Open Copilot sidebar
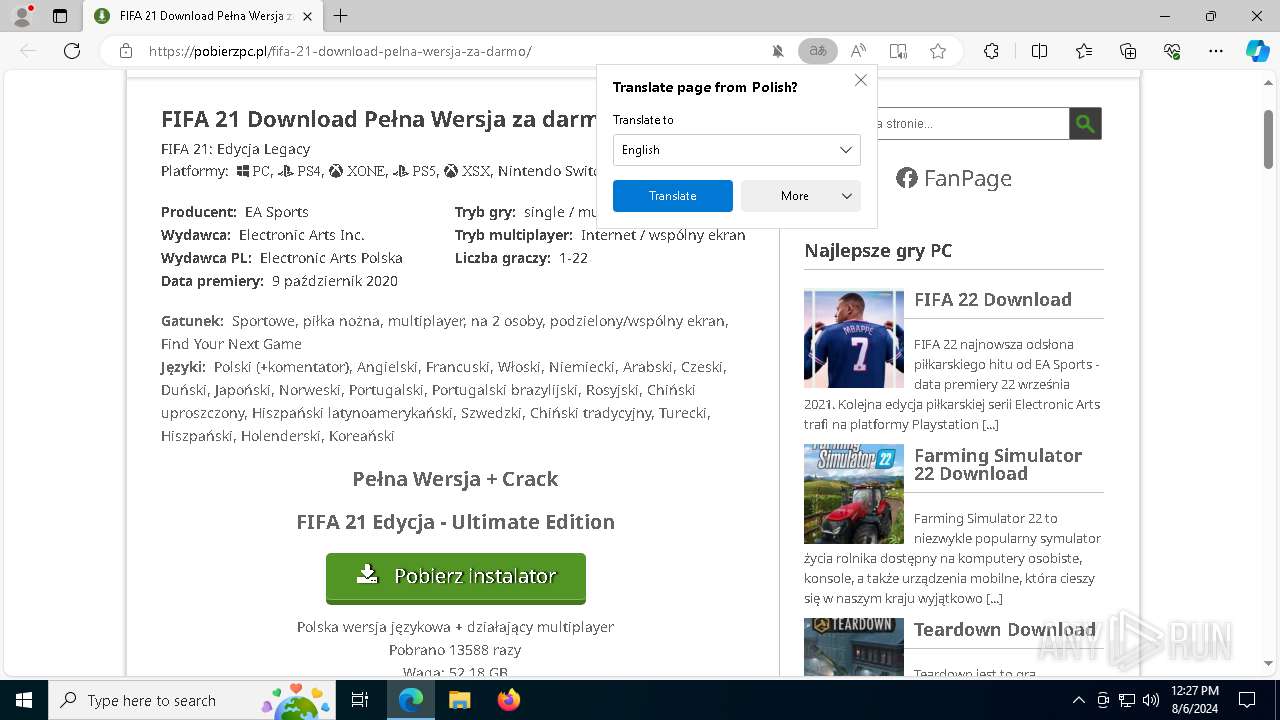Screen dimensions: 1280x720 pos(1257,51)
